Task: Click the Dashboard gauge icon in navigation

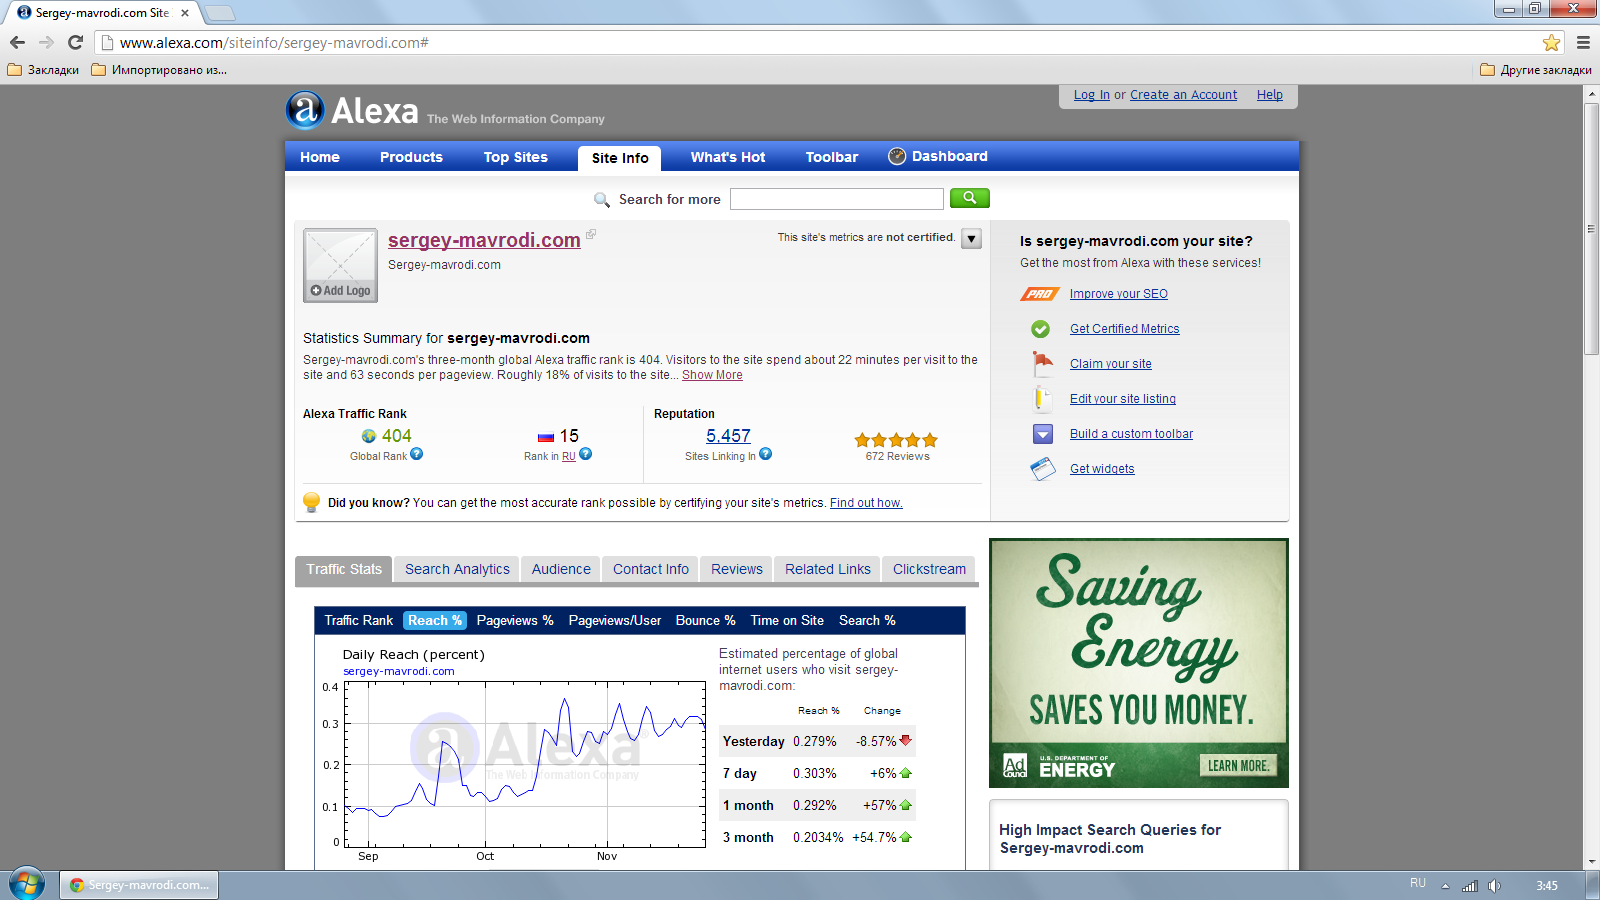Action: tap(897, 156)
